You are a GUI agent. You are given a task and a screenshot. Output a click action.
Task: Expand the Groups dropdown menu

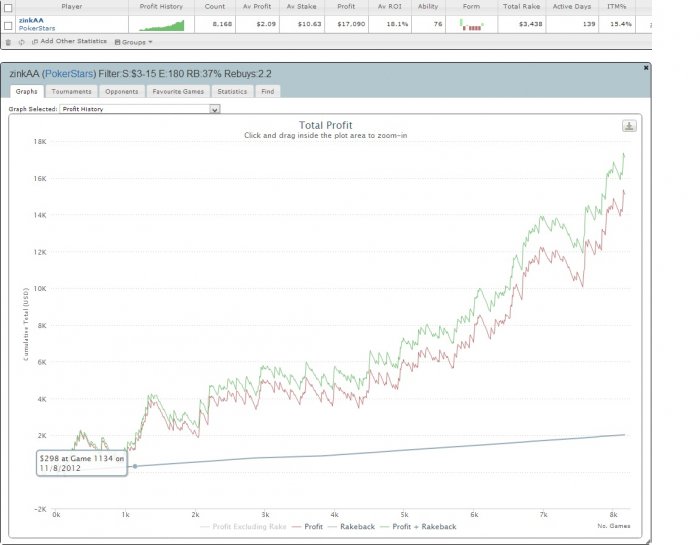pyautogui.click(x=133, y=42)
